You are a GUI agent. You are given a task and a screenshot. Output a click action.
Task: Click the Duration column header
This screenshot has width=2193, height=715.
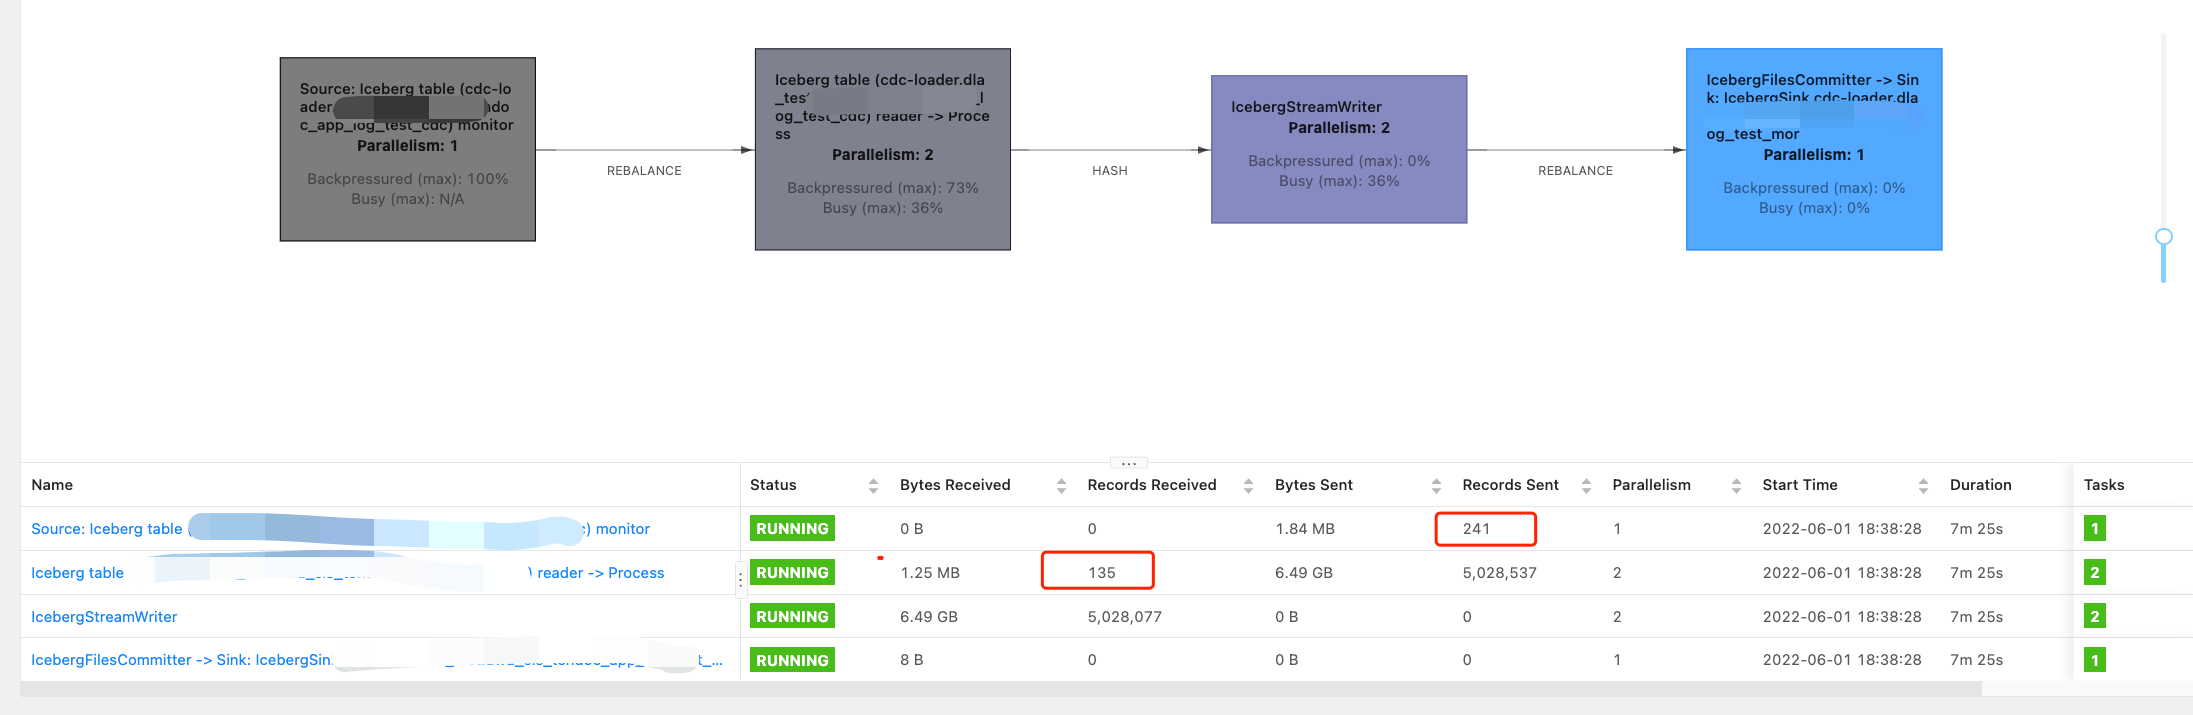pyautogui.click(x=1981, y=485)
